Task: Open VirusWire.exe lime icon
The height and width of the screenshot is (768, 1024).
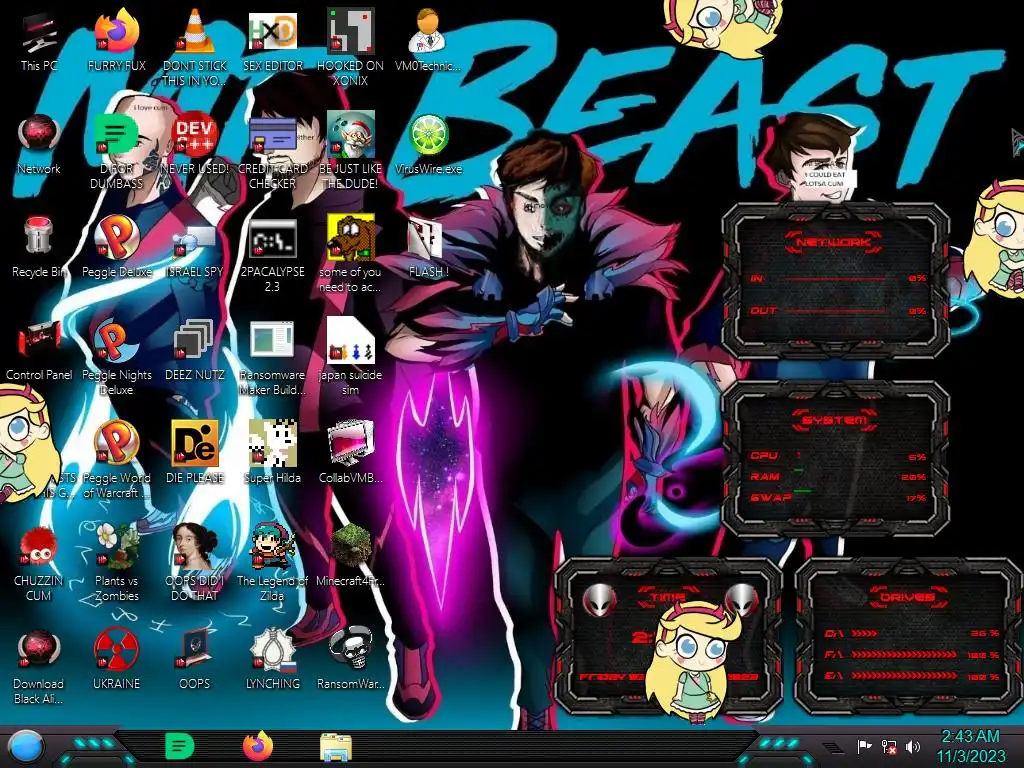Action: pyautogui.click(x=428, y=145)
